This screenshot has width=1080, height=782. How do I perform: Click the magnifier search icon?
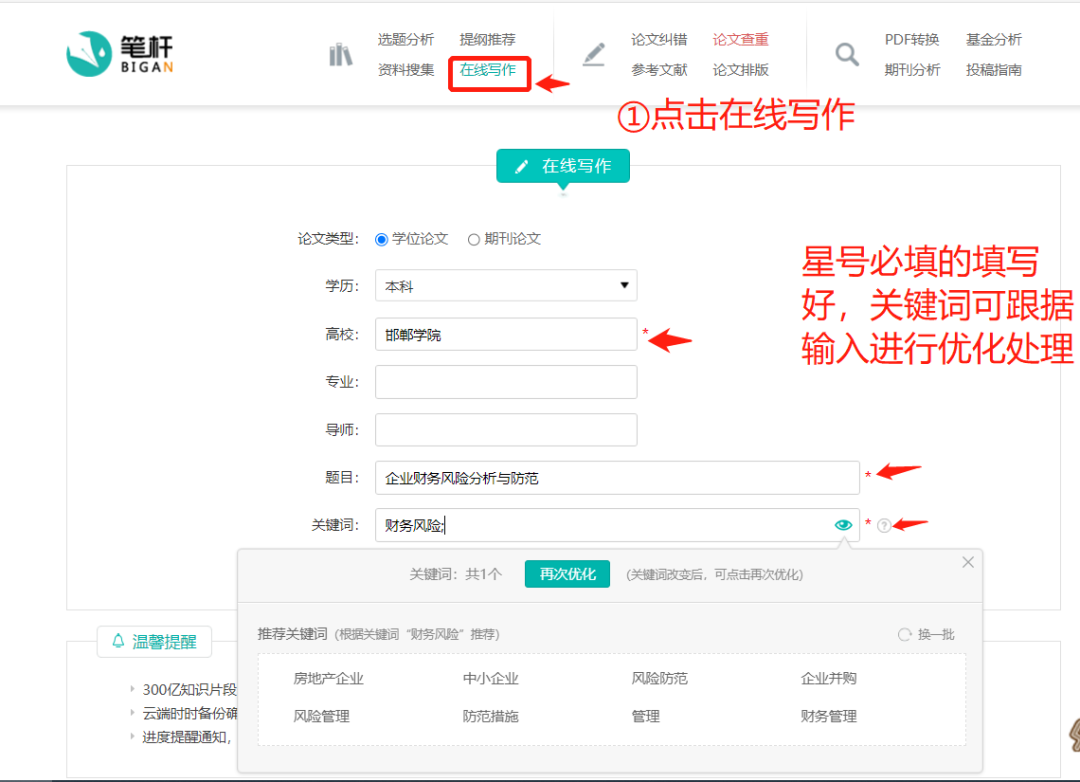pos(847,54)
